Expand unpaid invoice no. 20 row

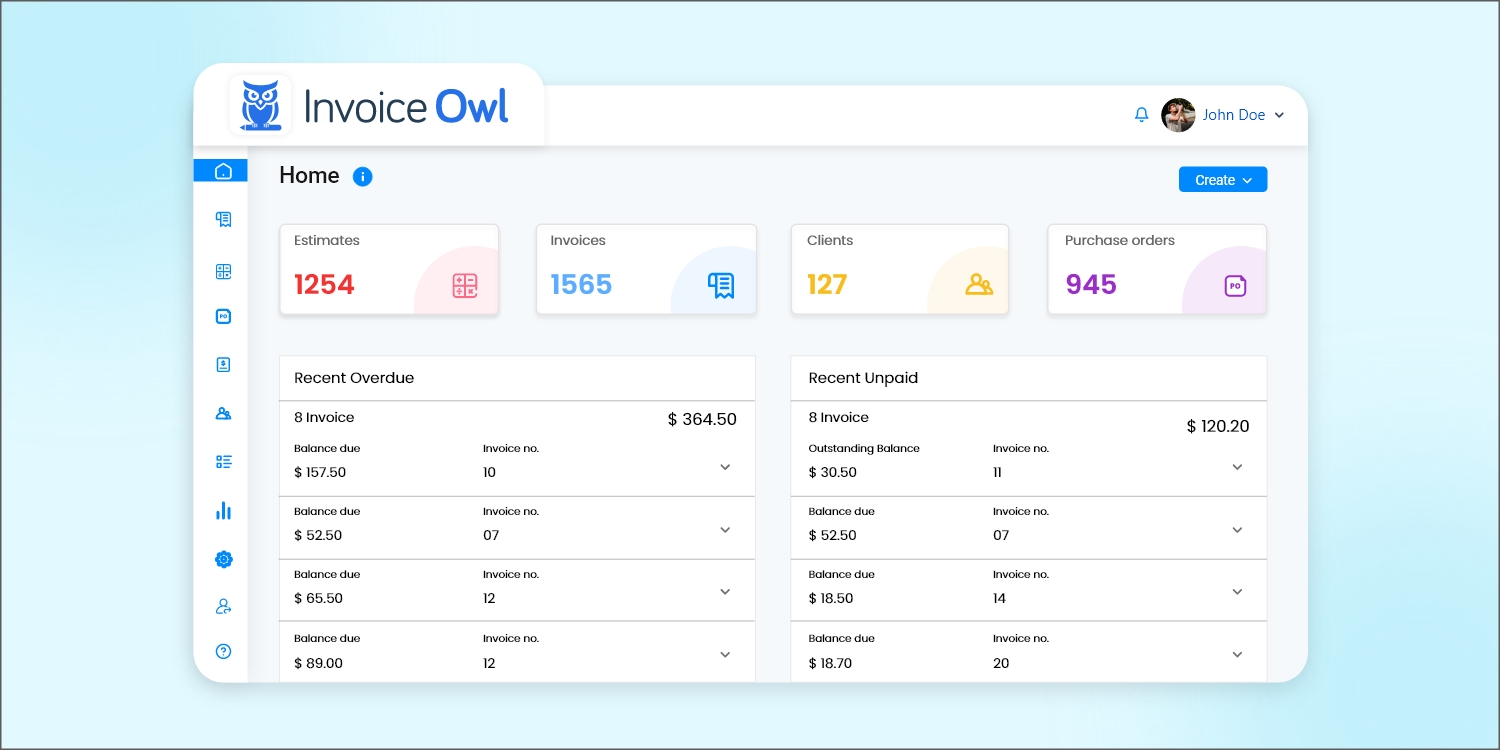(1237, 655)
